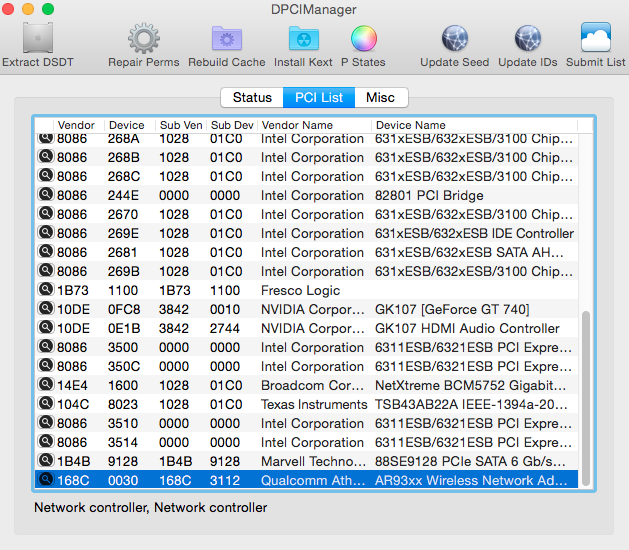Click the Update Seed globe icon
Screen dimensions: 629x550
pos(455,39)
